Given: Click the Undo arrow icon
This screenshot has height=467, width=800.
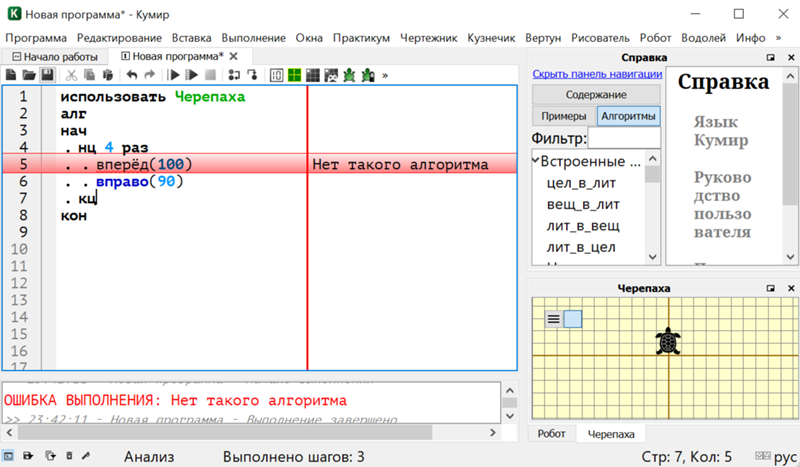Looking at the screenshot, I should 132,75.
